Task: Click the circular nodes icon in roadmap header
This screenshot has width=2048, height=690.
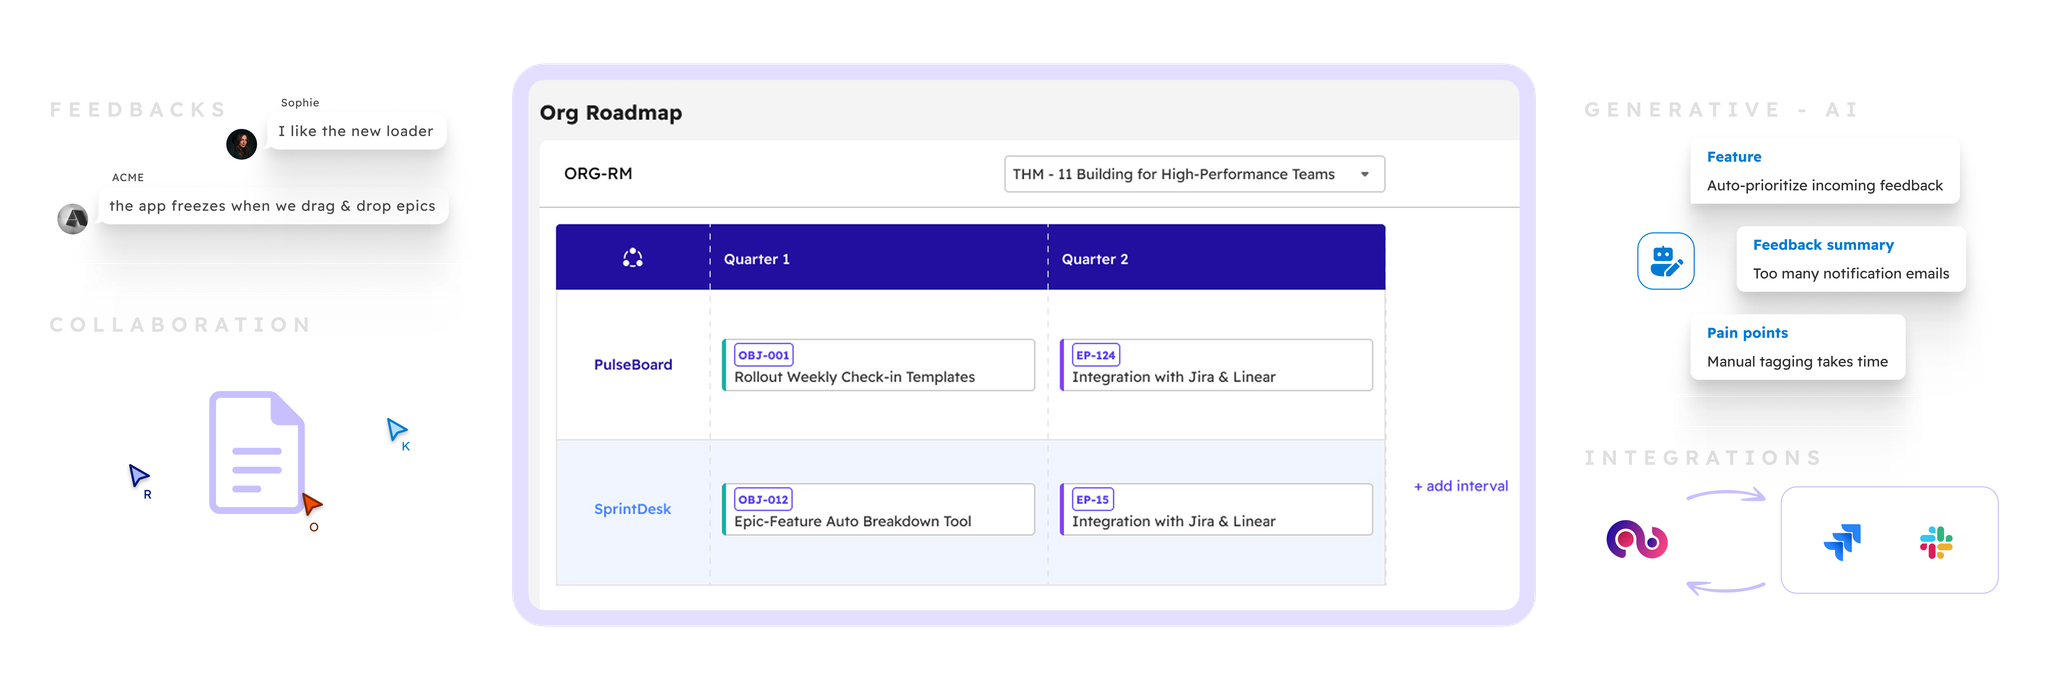Action: pos(633,258)
